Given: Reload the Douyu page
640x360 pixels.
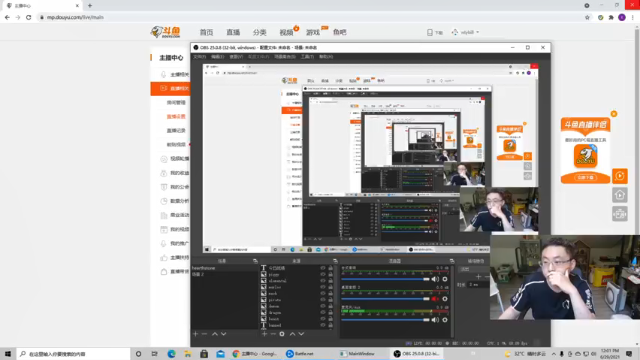Looking at the screenshot, I should 28,17.
